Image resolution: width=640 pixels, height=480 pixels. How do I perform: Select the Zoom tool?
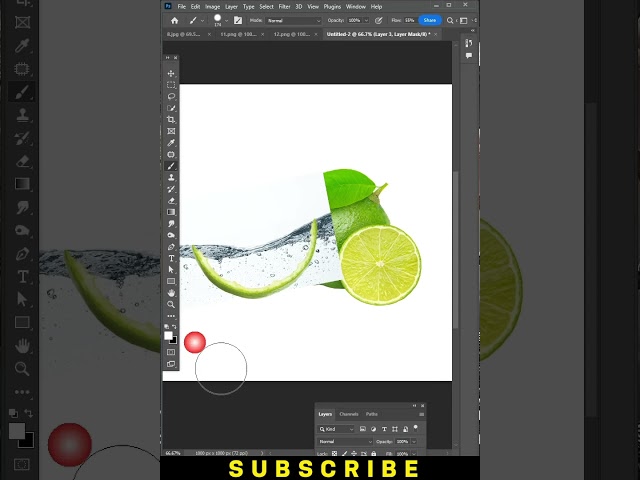pos(171,304)
